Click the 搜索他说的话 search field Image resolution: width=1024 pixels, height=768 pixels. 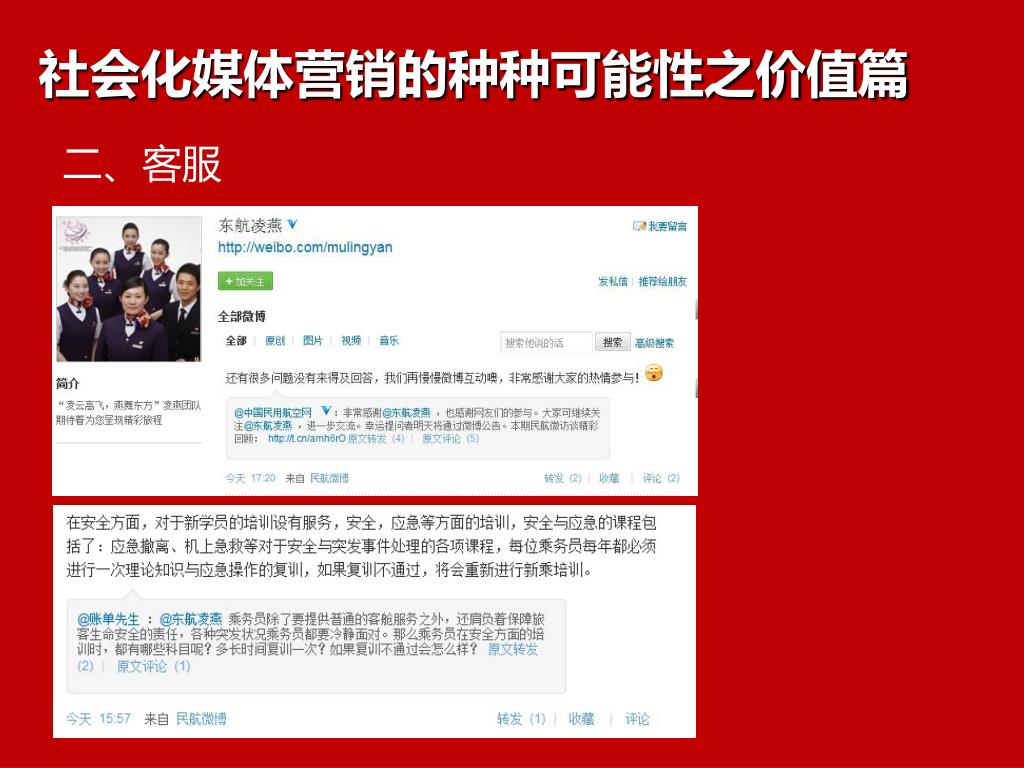[547, 342]
